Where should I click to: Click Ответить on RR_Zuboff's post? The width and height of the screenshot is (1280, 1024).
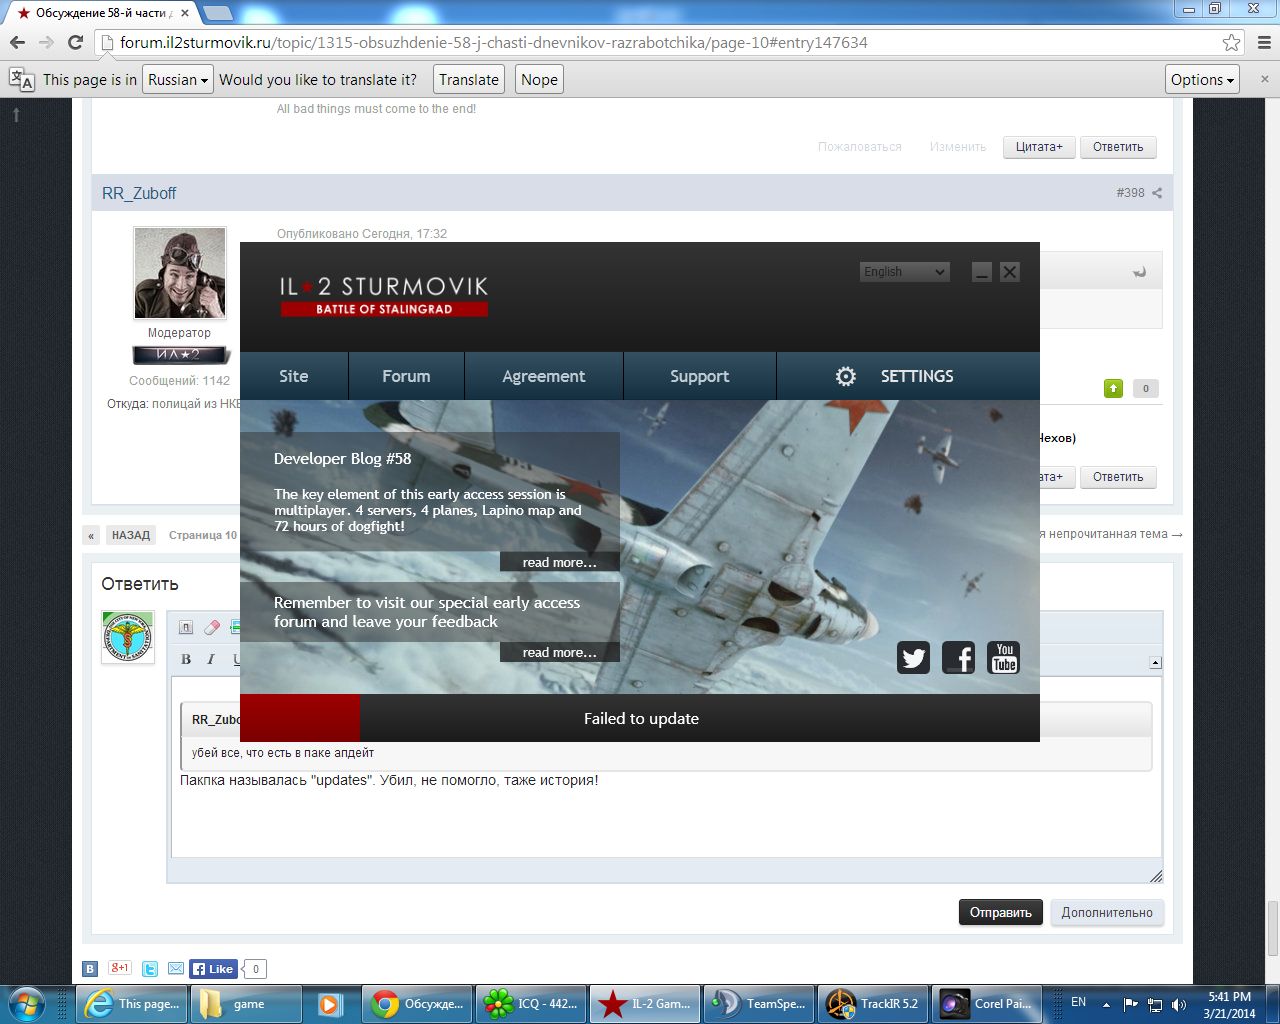pos(1118,476)
